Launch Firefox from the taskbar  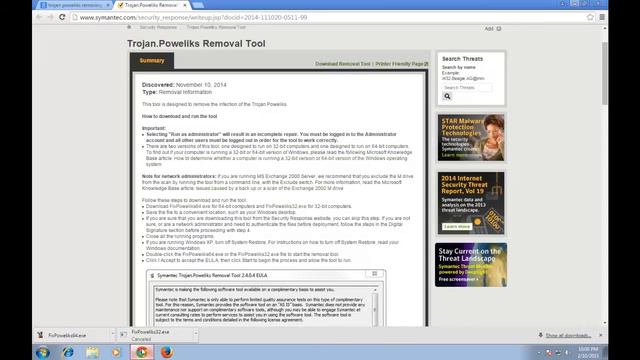[x=167, y=352]
